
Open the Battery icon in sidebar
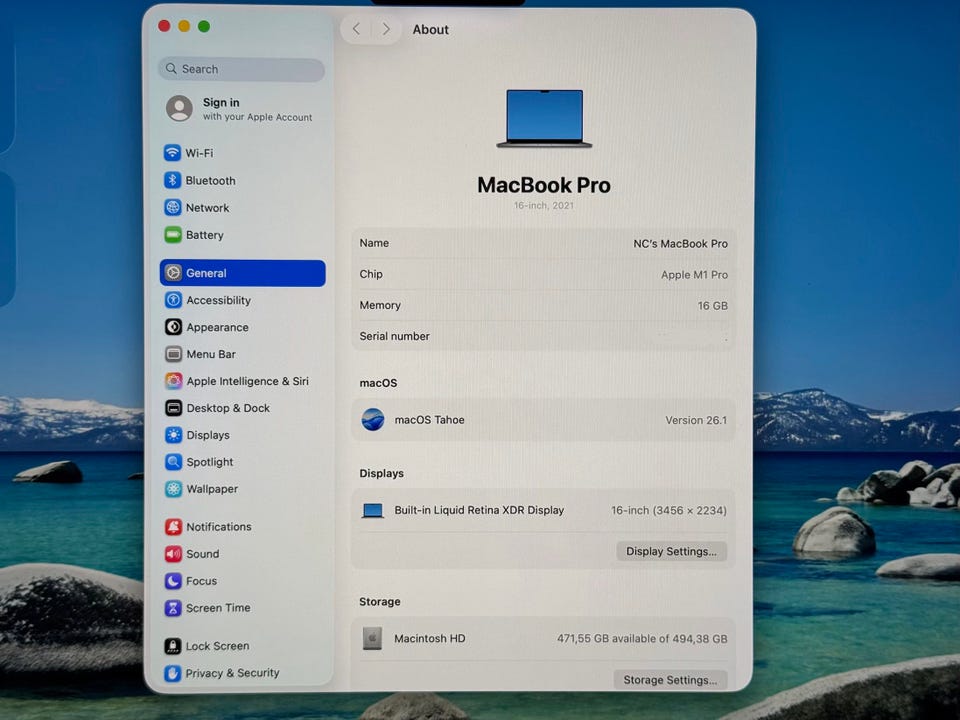(173, 234)
